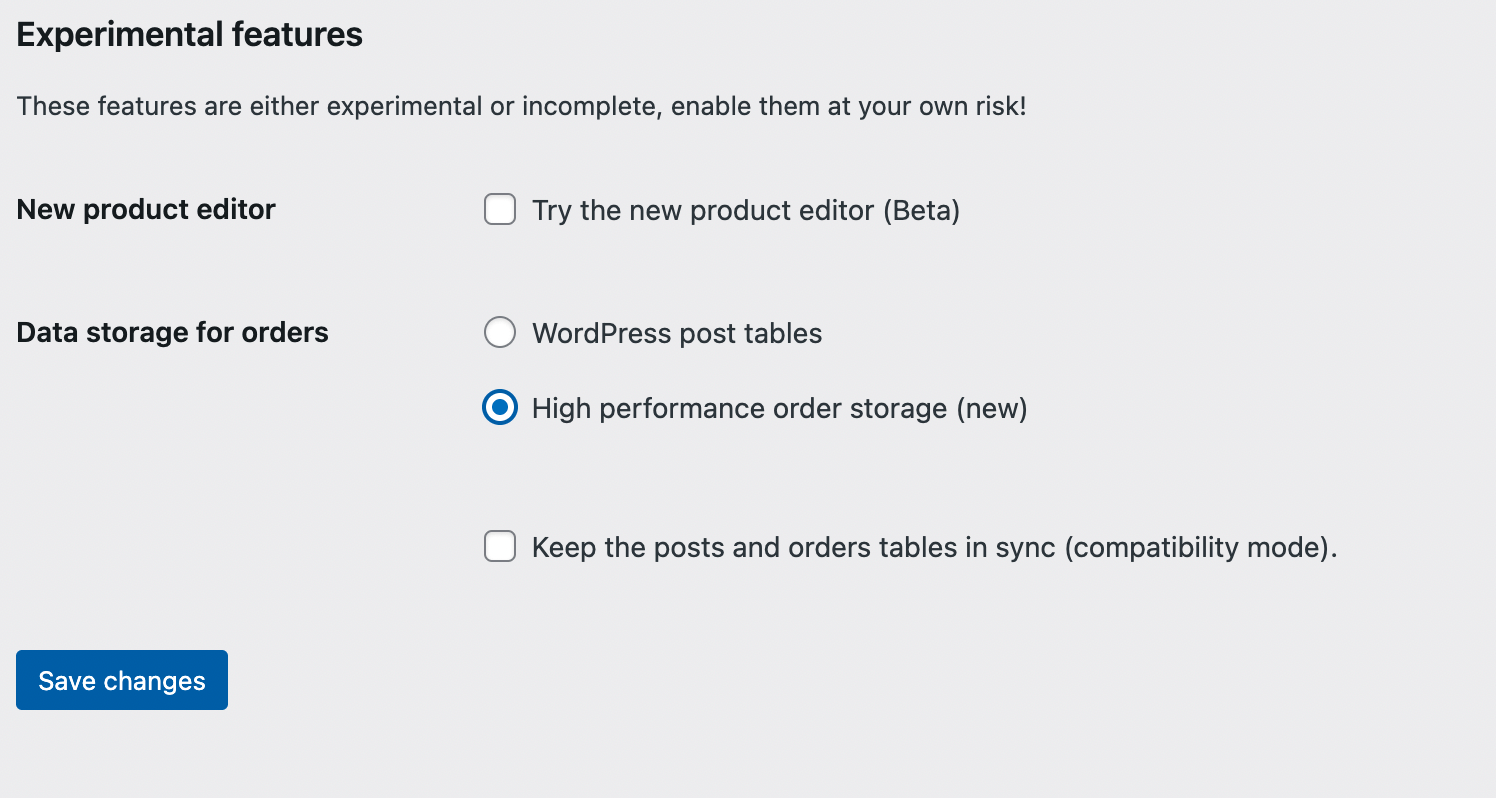Check the compatibility mode sync checkbox

tap(500, 547)
